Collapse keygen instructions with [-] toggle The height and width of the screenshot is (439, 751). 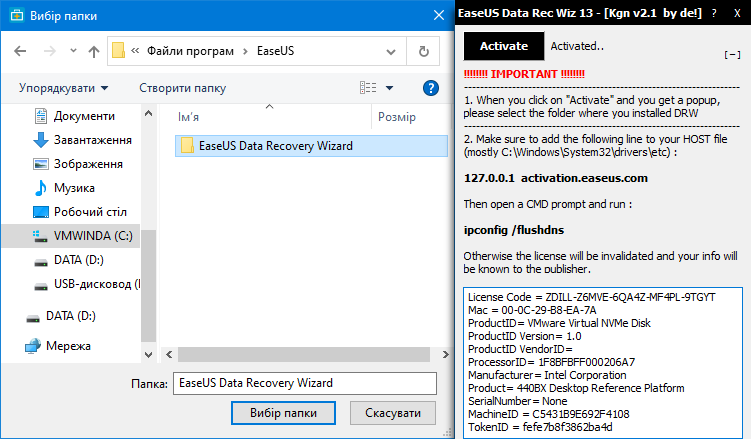[x=732, y=55]
